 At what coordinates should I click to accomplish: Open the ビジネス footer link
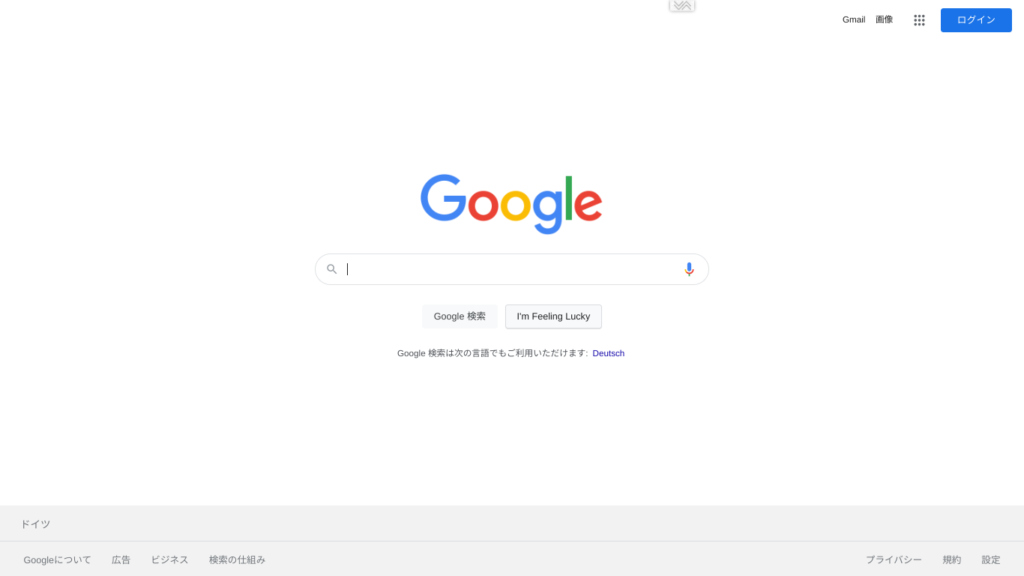pos(170,560)
